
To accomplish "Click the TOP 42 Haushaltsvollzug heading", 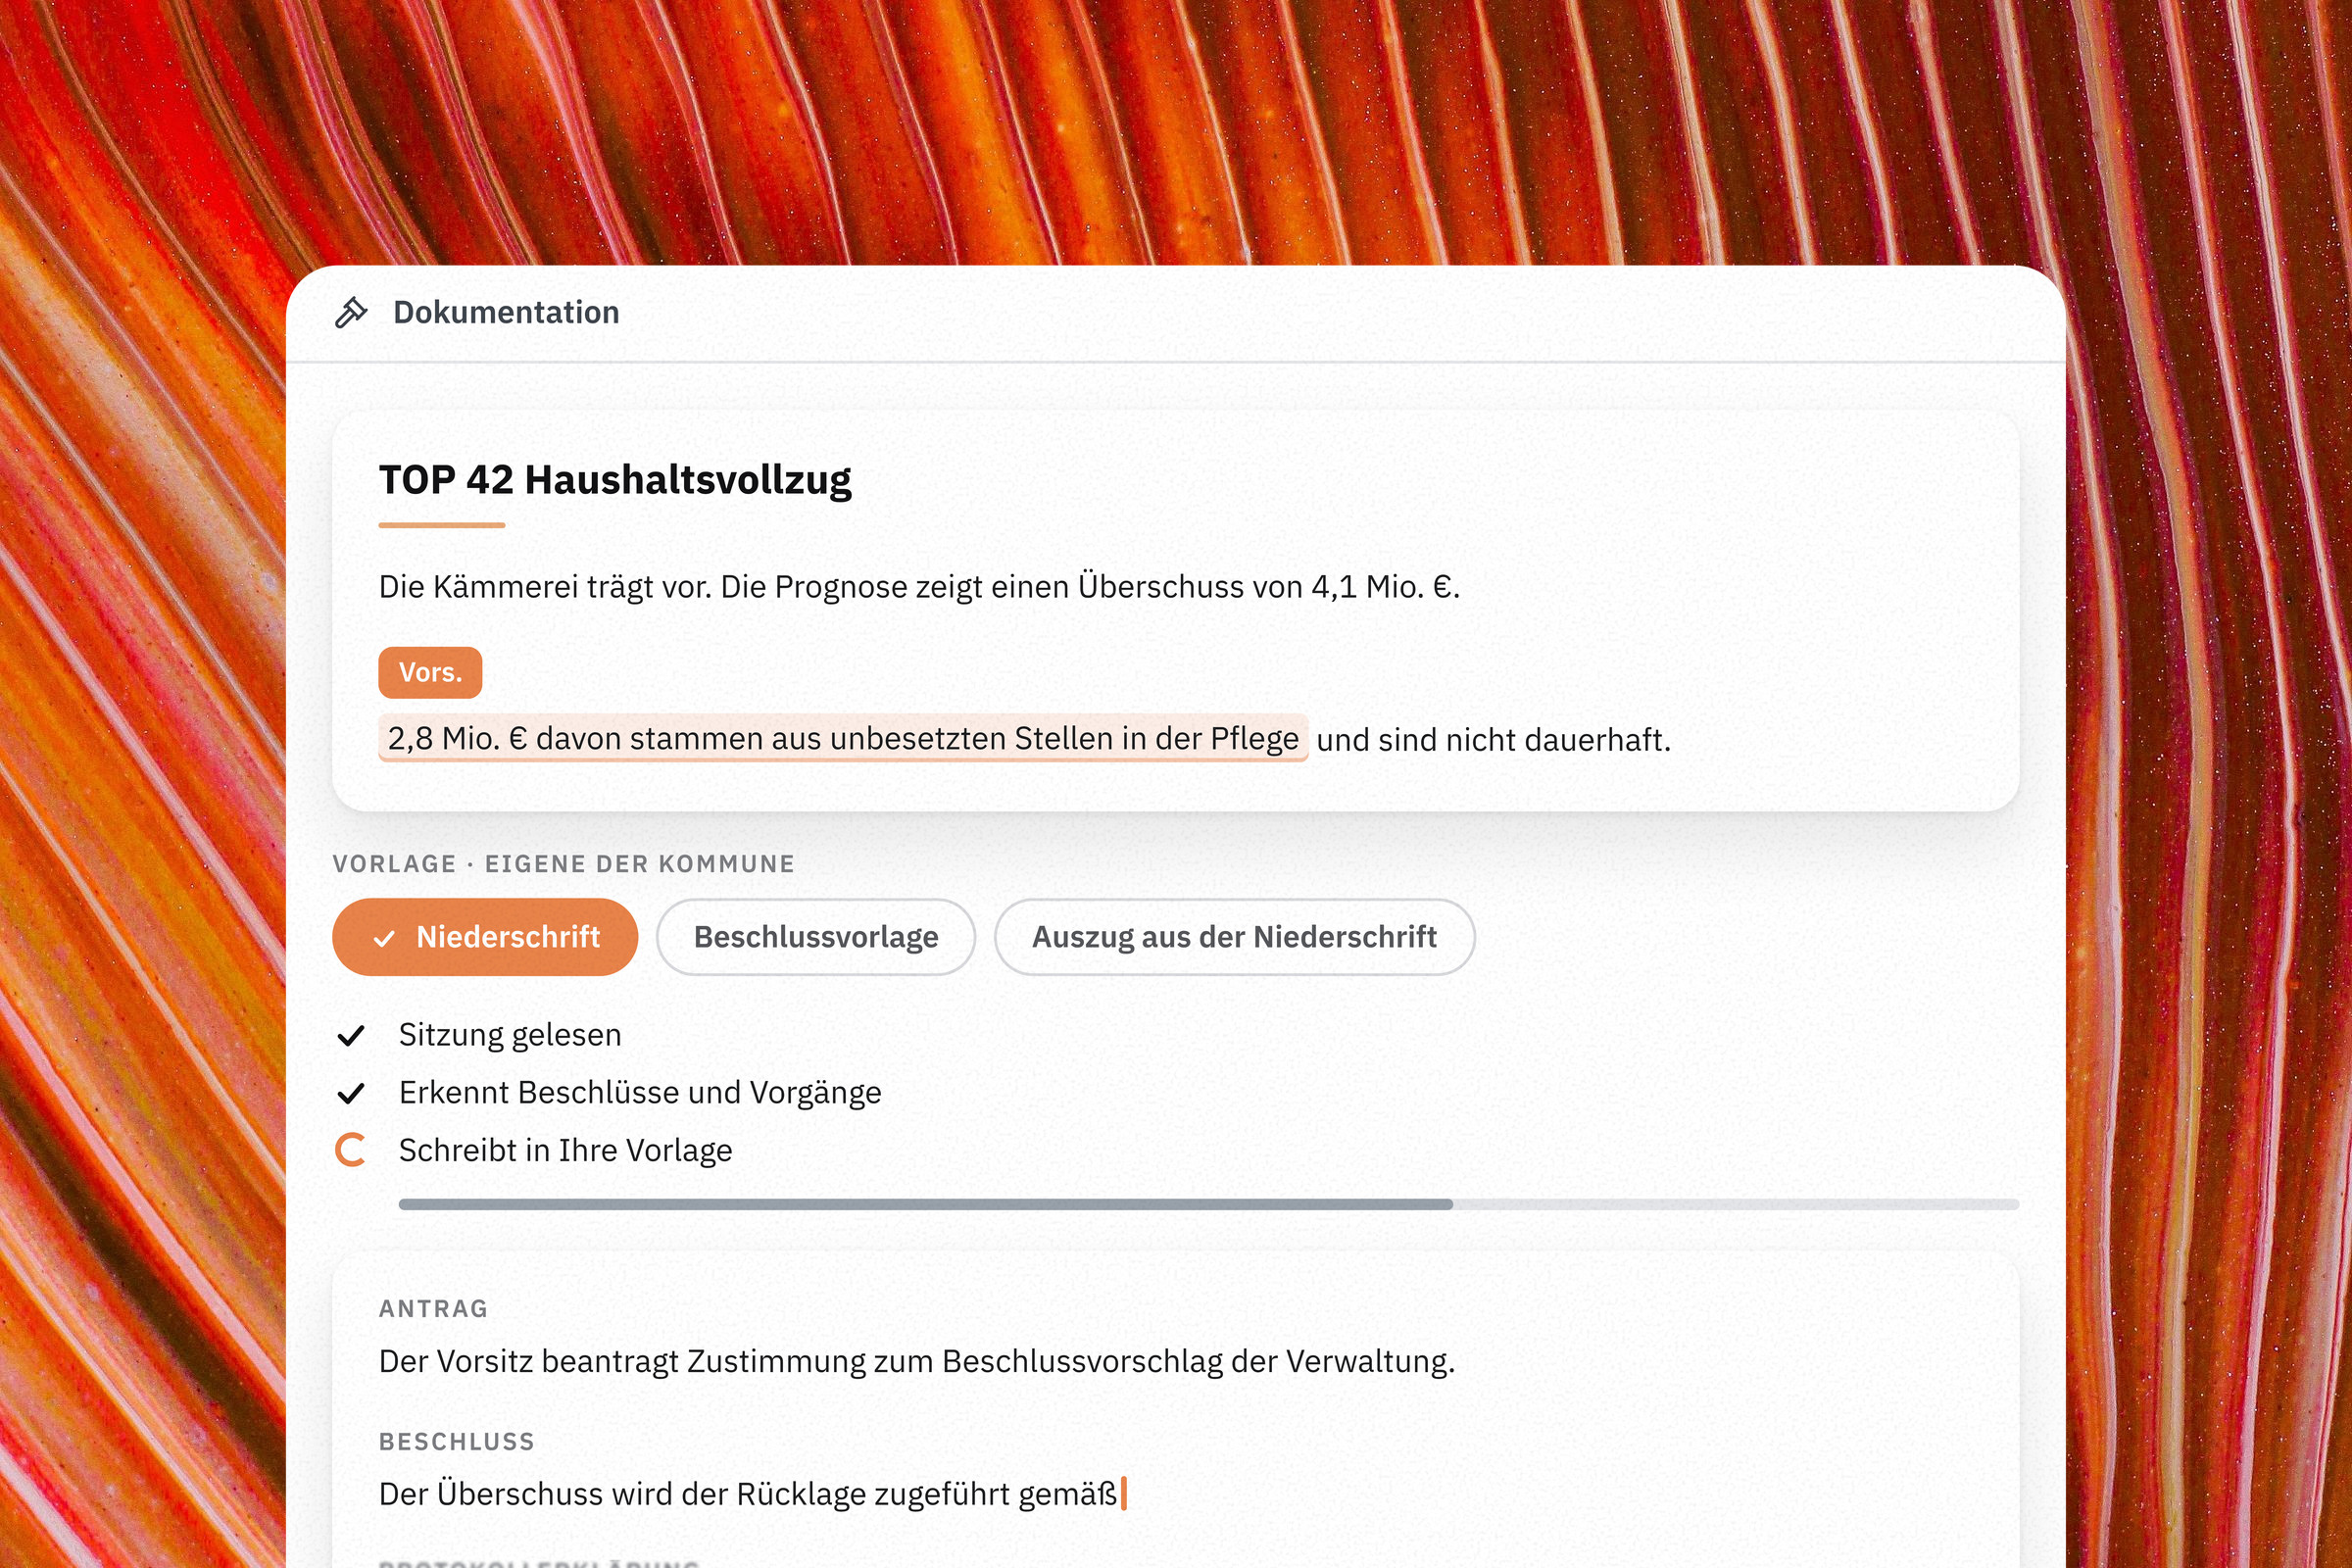I will pyautogui.click(x=615, y=480).
